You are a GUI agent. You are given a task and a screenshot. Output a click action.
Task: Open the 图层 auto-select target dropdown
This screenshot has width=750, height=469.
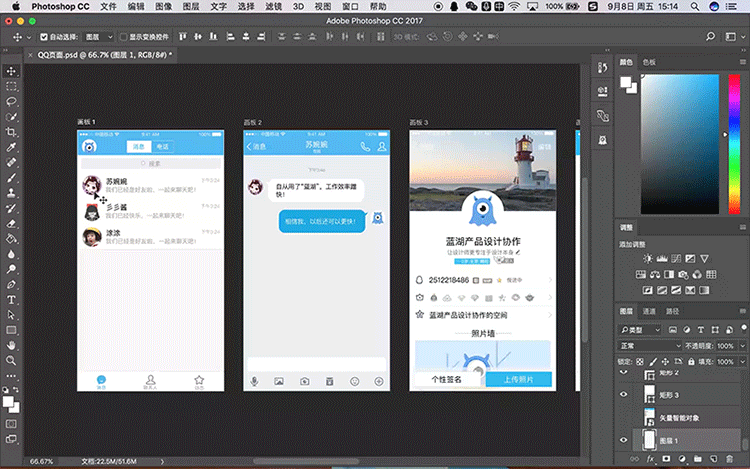99,37
